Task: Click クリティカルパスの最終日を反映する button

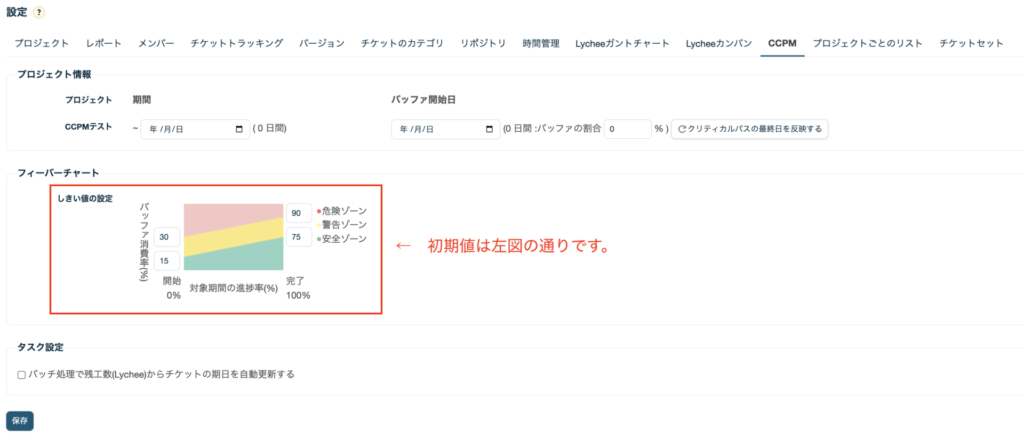Action: (749, 129)
